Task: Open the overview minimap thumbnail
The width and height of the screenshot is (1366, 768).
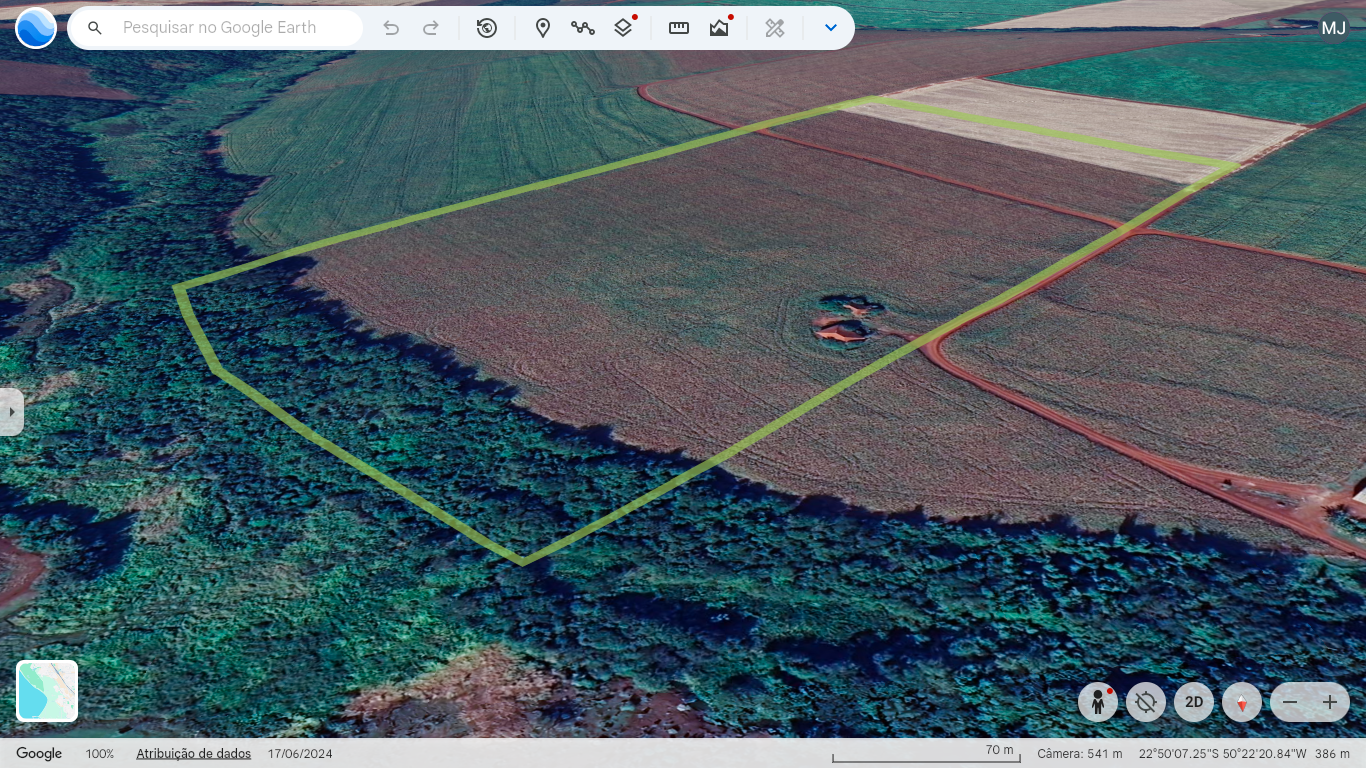Action: [x=47, y=691]
